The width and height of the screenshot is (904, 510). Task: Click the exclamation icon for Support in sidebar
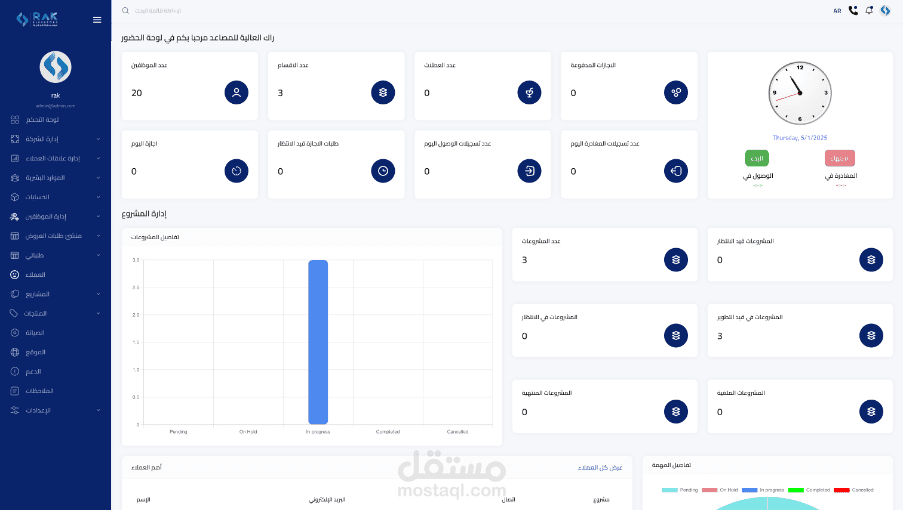tap(15, 372)
